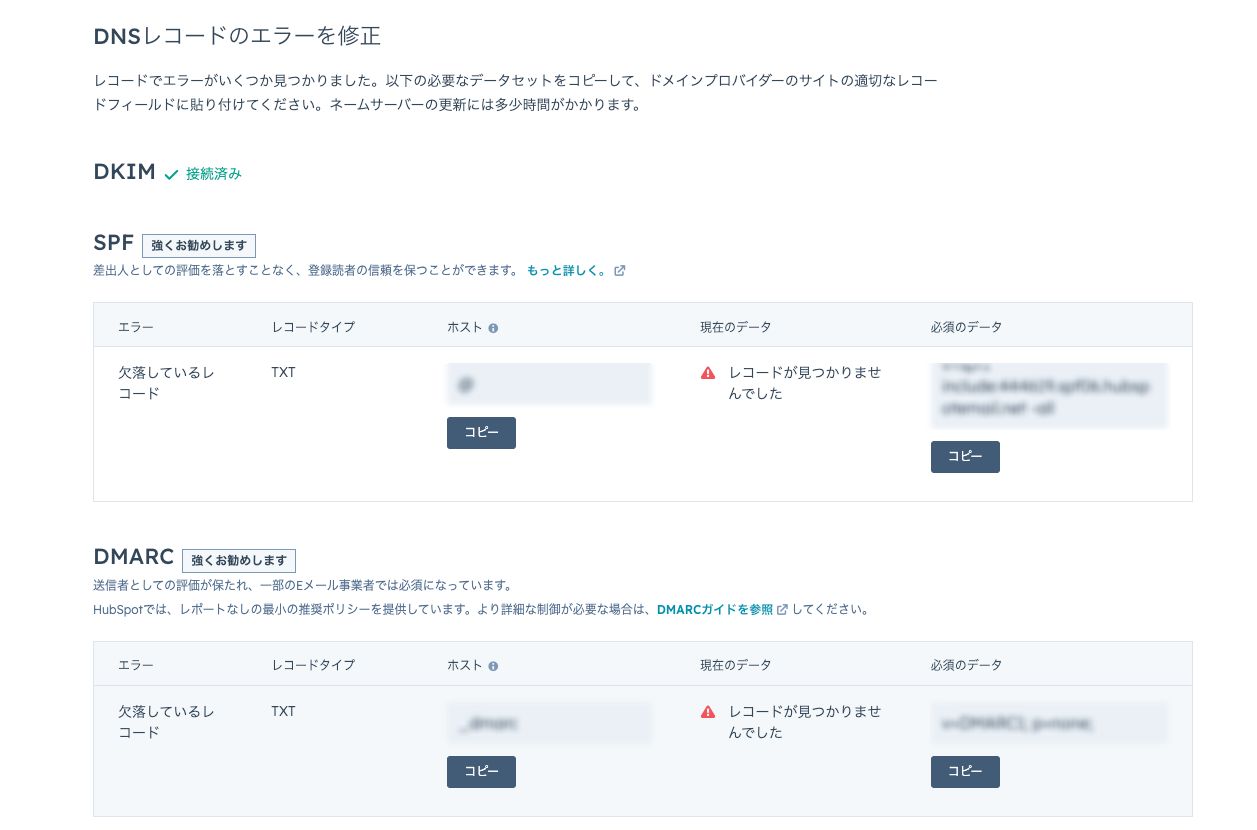This screenshot has width=1257, height=830.
Task: Copy the DMARC host value
Action: click(481, 772)
